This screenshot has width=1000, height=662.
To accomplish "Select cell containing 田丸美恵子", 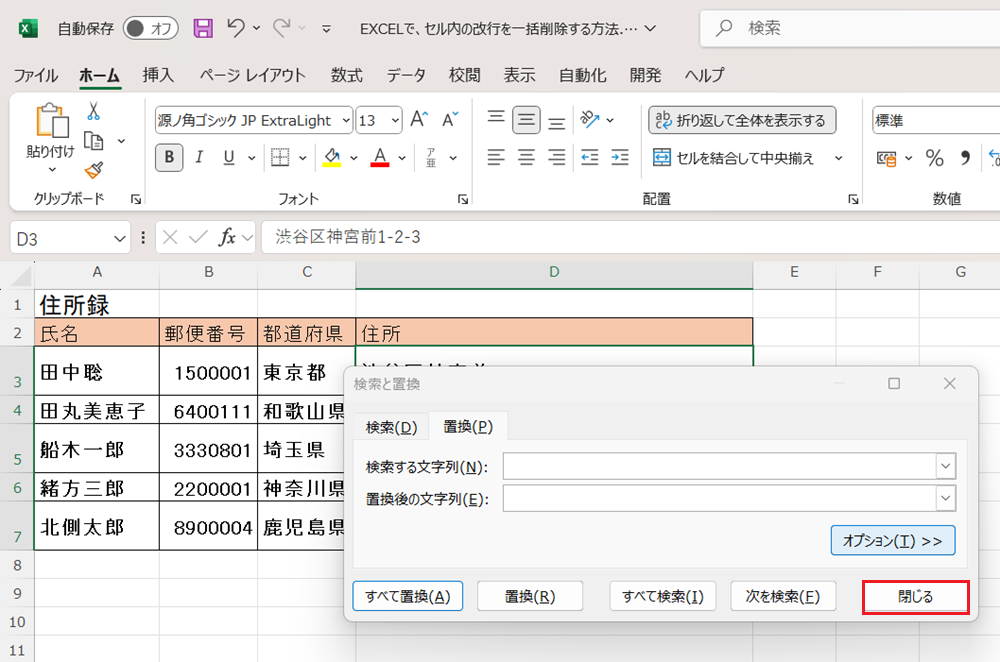I will click(97, 410).
